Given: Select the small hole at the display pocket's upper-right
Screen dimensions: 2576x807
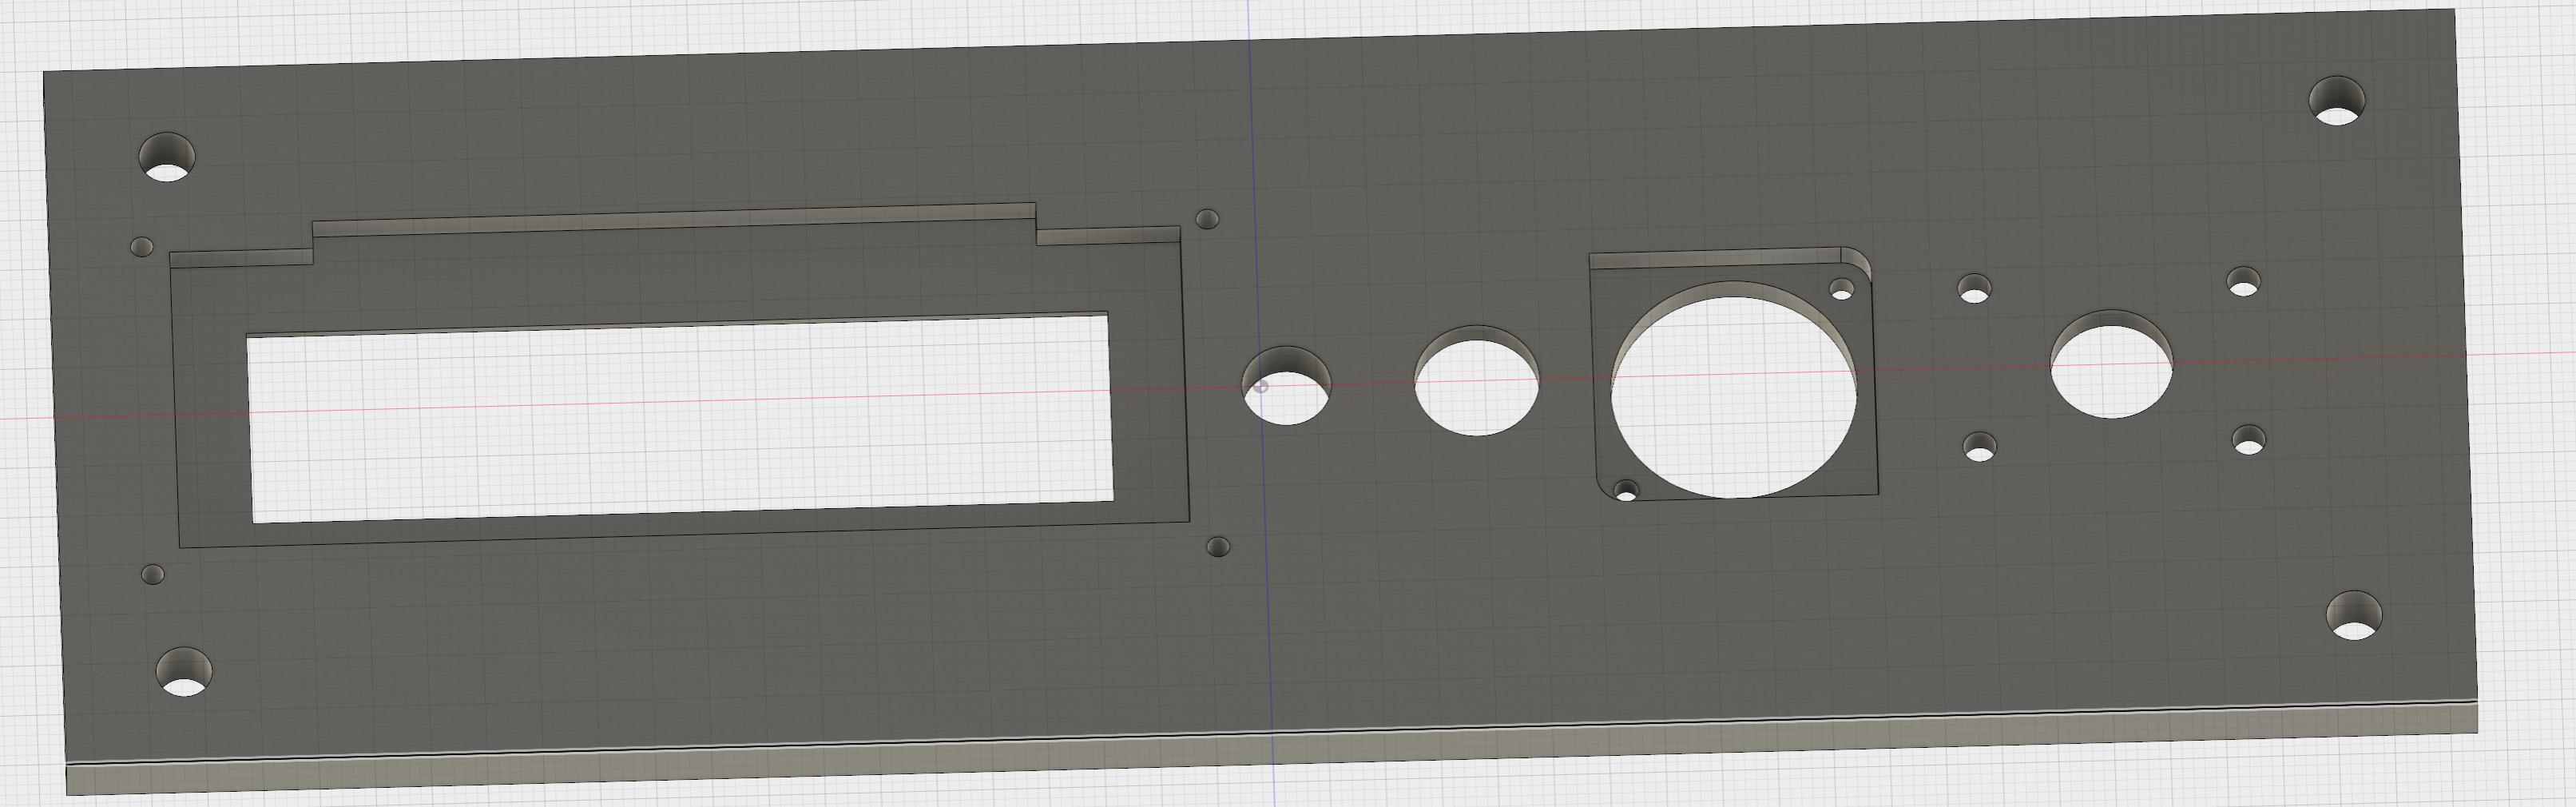Looking at the screenshot, I should pos(1207,219).
